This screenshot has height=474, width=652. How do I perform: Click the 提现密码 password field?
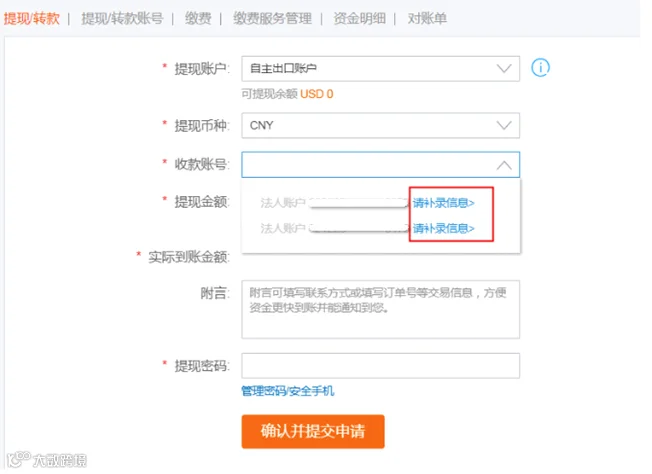click(x=380, y=366)
